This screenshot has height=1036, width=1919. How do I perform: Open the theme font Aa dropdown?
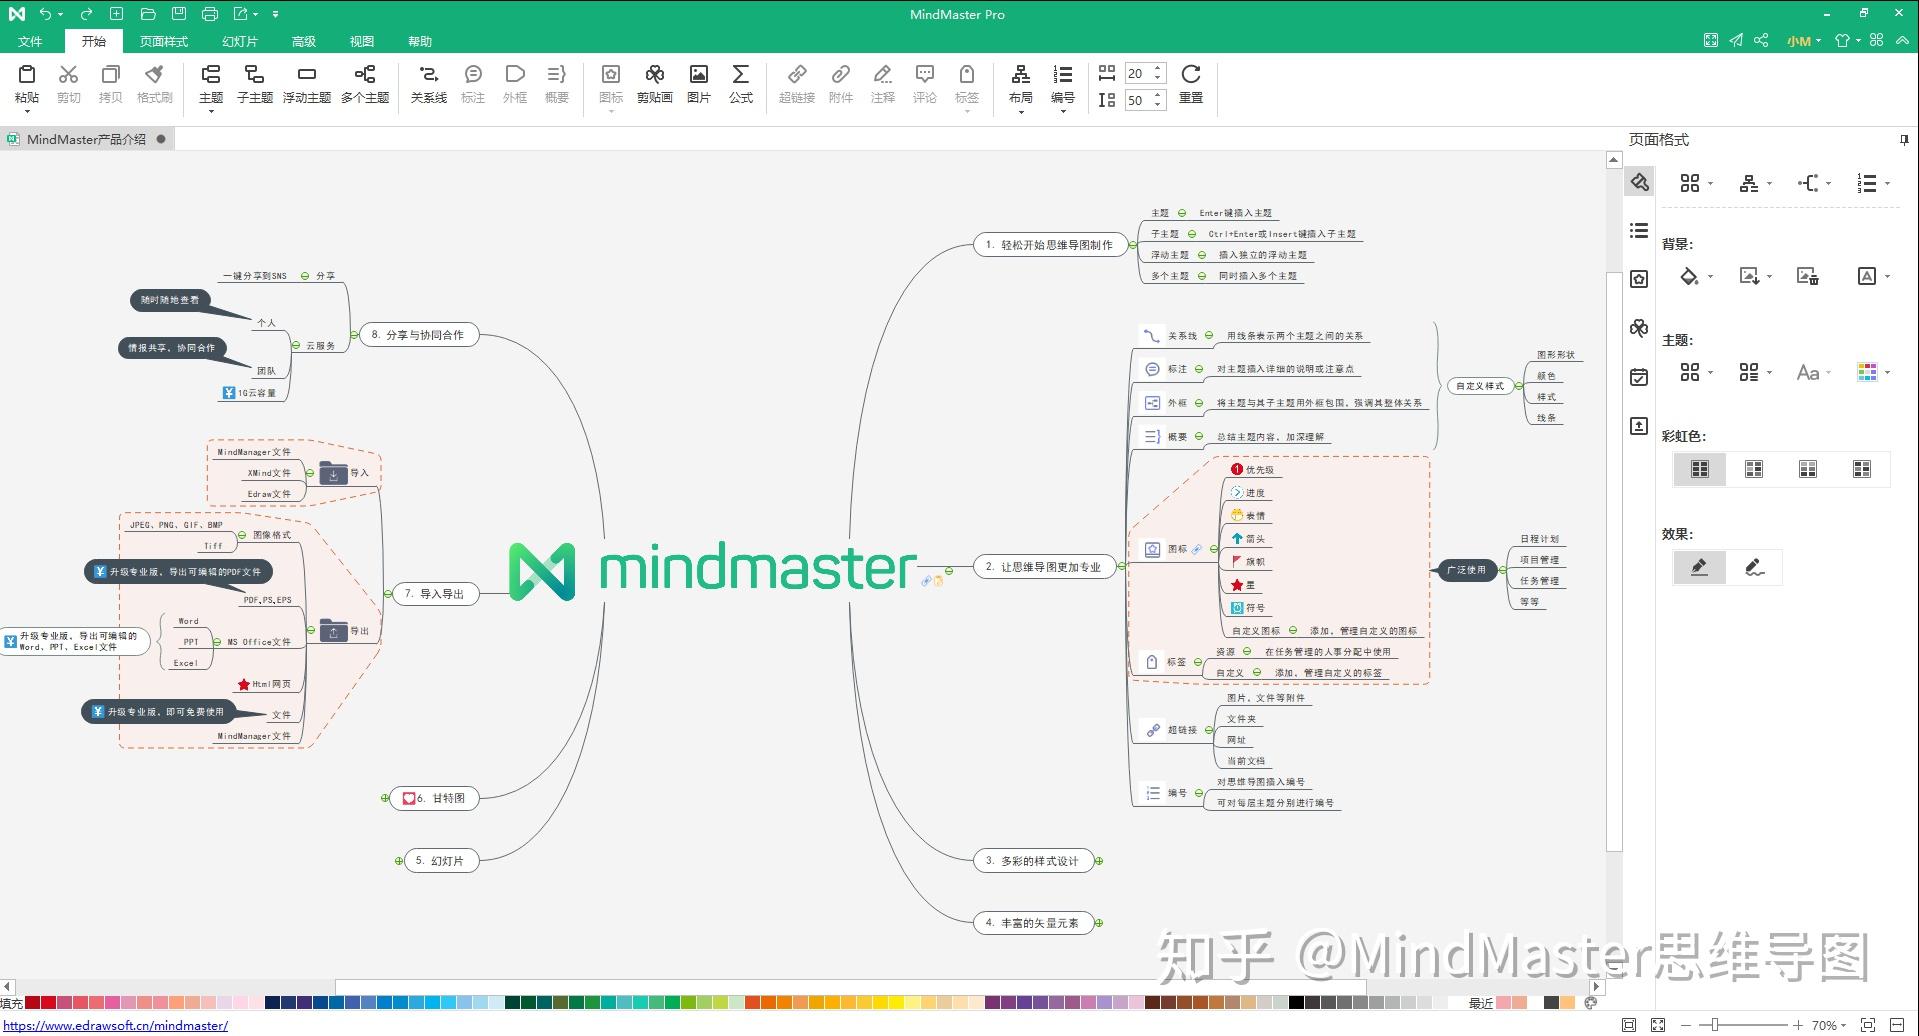[x=1829, y=373]
